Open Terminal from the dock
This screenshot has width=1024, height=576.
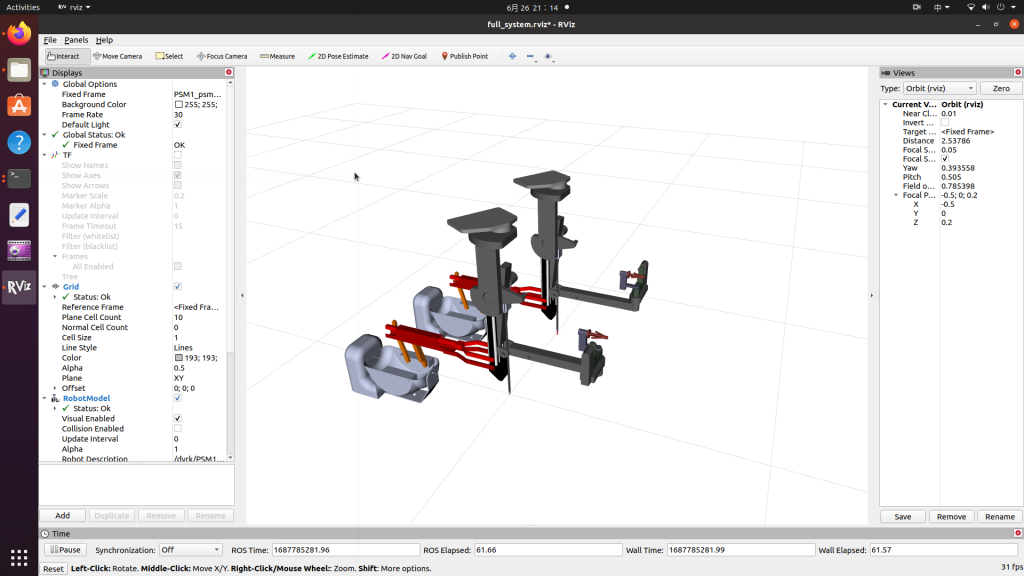point(19,178)
